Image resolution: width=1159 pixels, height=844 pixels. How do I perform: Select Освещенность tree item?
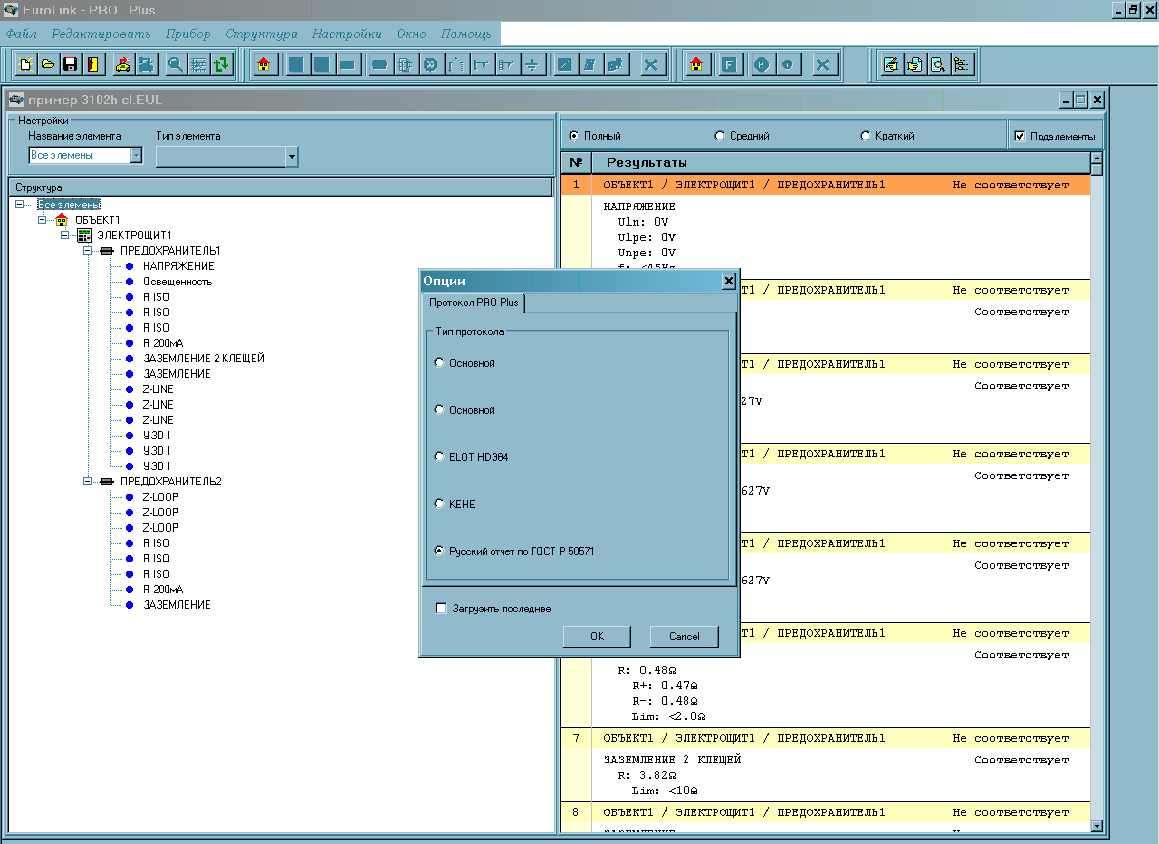tap(177, 282)
